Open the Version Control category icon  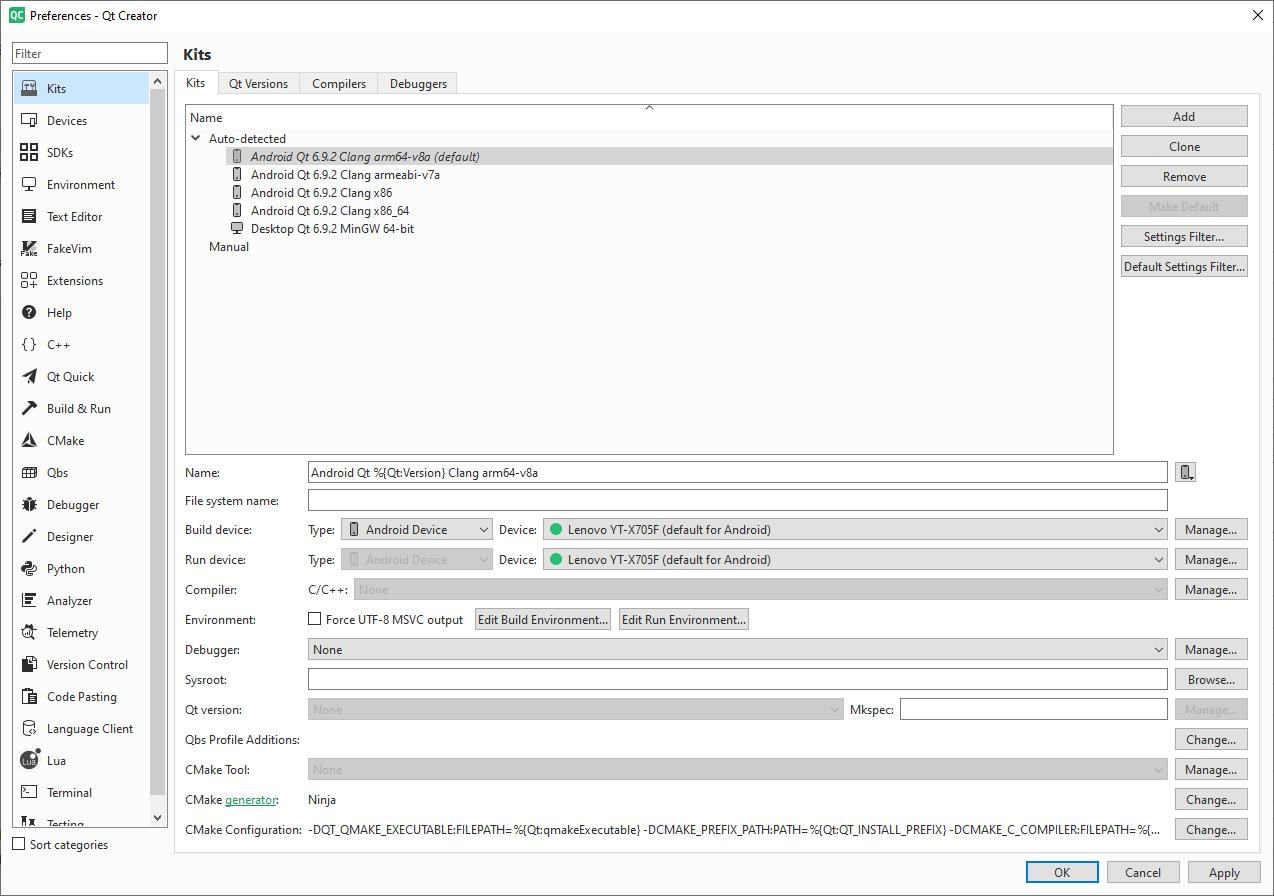click(x=29, y=665)
